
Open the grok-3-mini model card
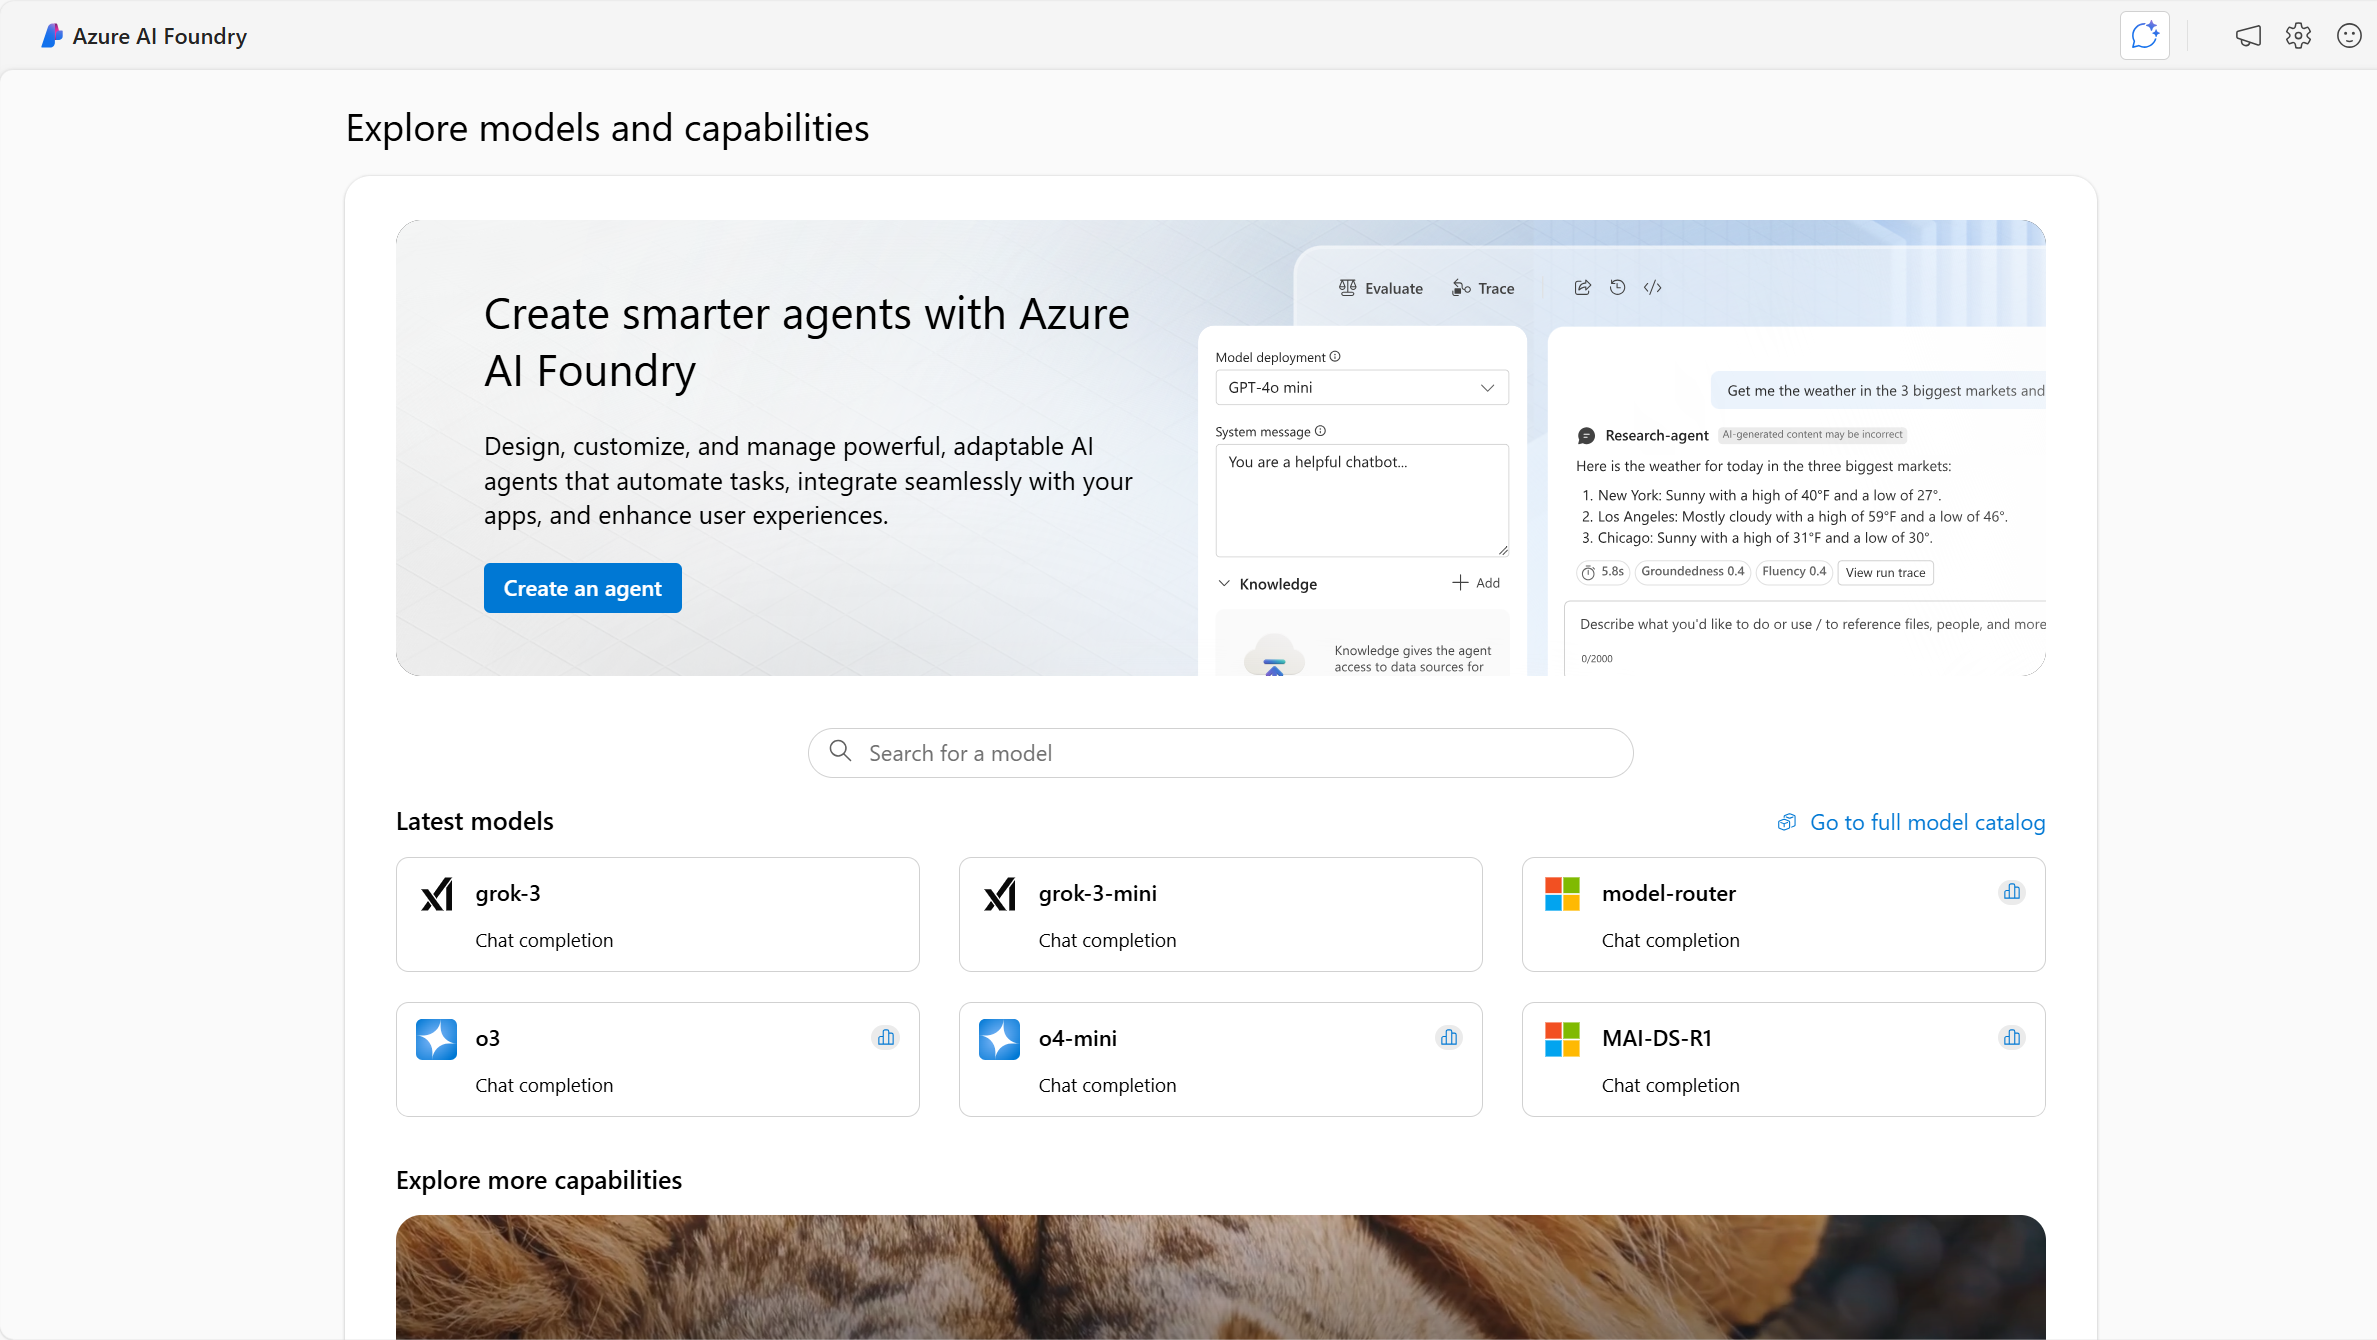click(x=1221, y=914)
